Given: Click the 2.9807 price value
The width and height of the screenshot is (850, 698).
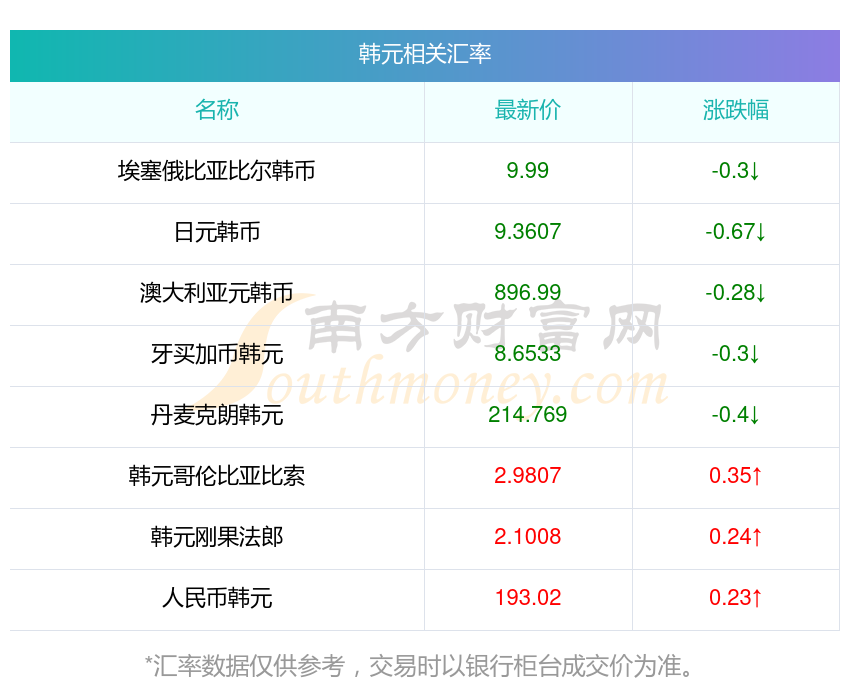Looking at the screenshot, I should (527, 476).
